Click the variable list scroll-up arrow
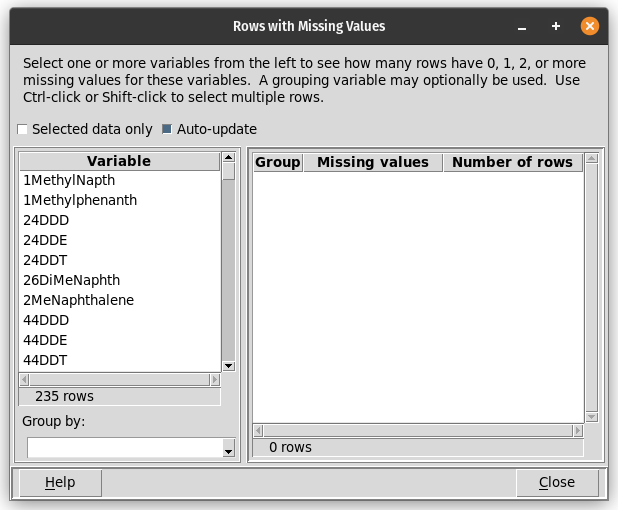 (229, 157)
